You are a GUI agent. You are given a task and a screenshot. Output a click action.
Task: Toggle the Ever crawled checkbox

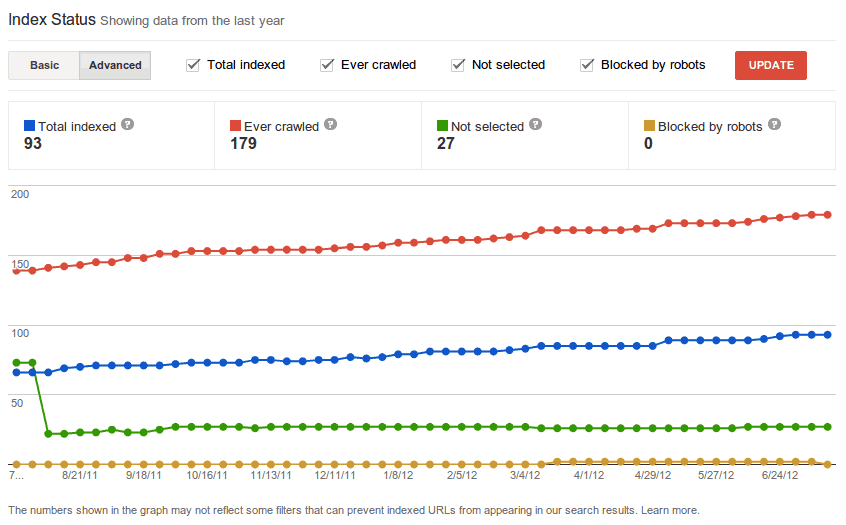coord(327,65)
